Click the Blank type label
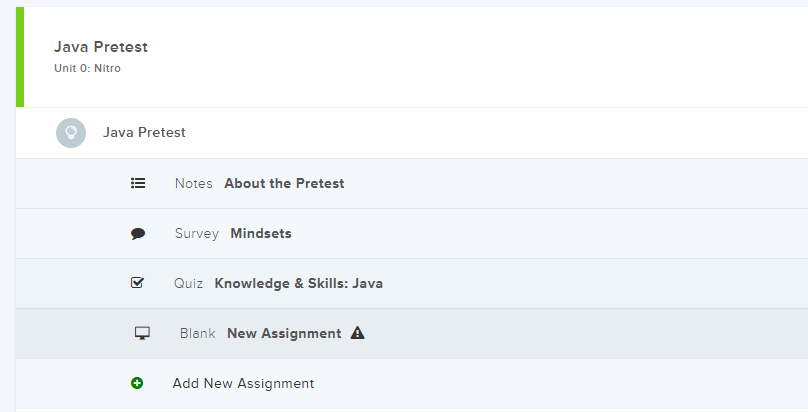 click(x=197, y=333)
